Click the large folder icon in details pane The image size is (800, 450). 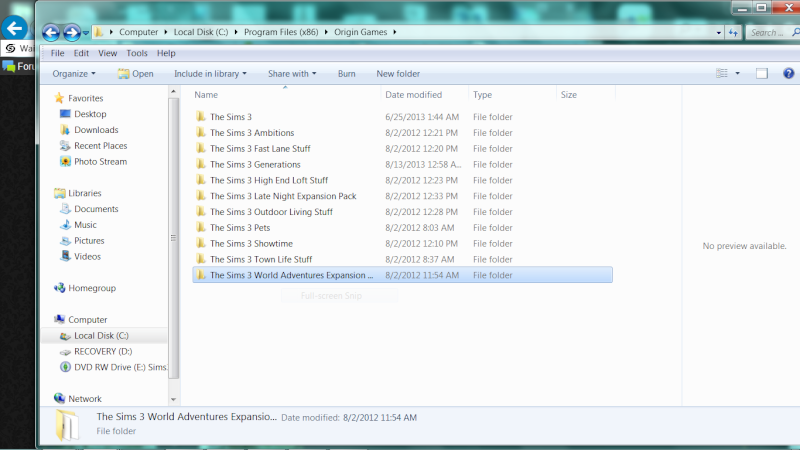[68, 424]
